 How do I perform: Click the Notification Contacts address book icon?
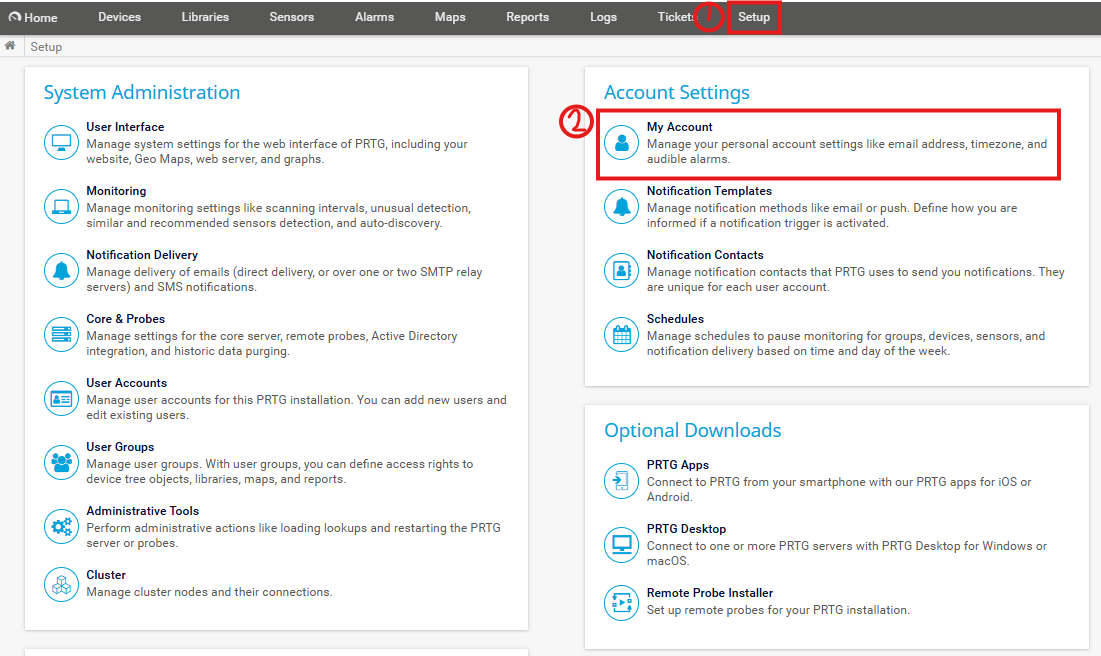(x=621, y=270)
